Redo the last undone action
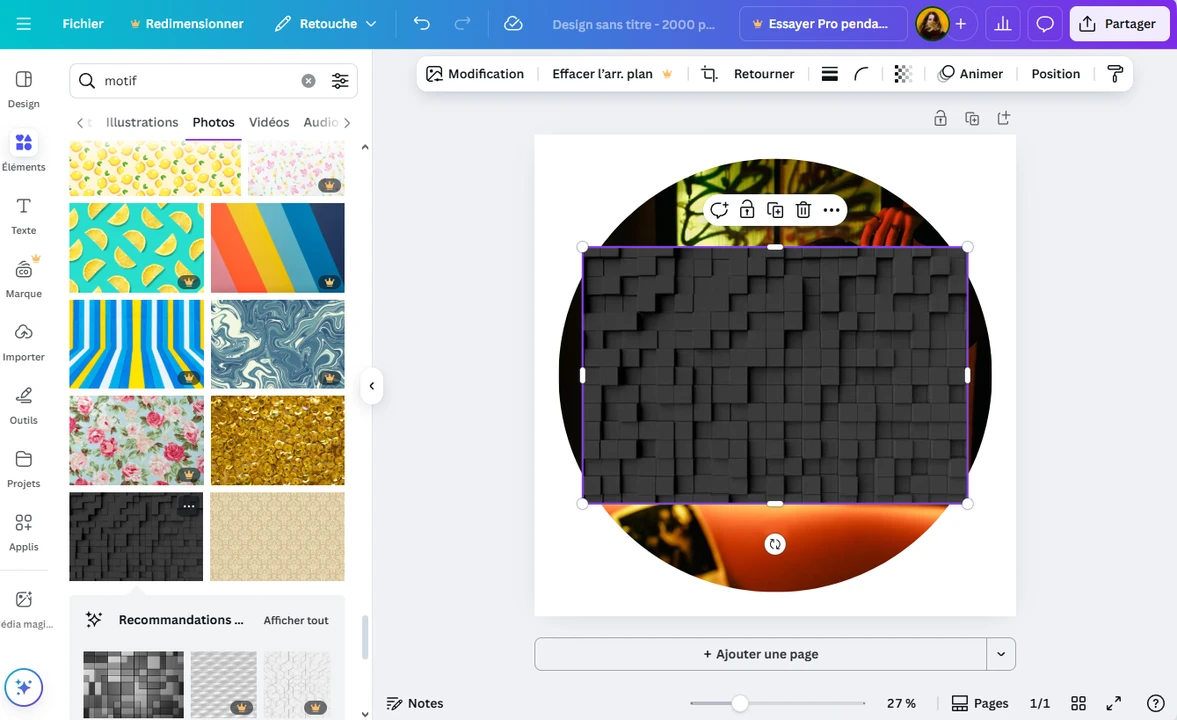Viewport: 1177px width, 720px height. pos(462,24)
